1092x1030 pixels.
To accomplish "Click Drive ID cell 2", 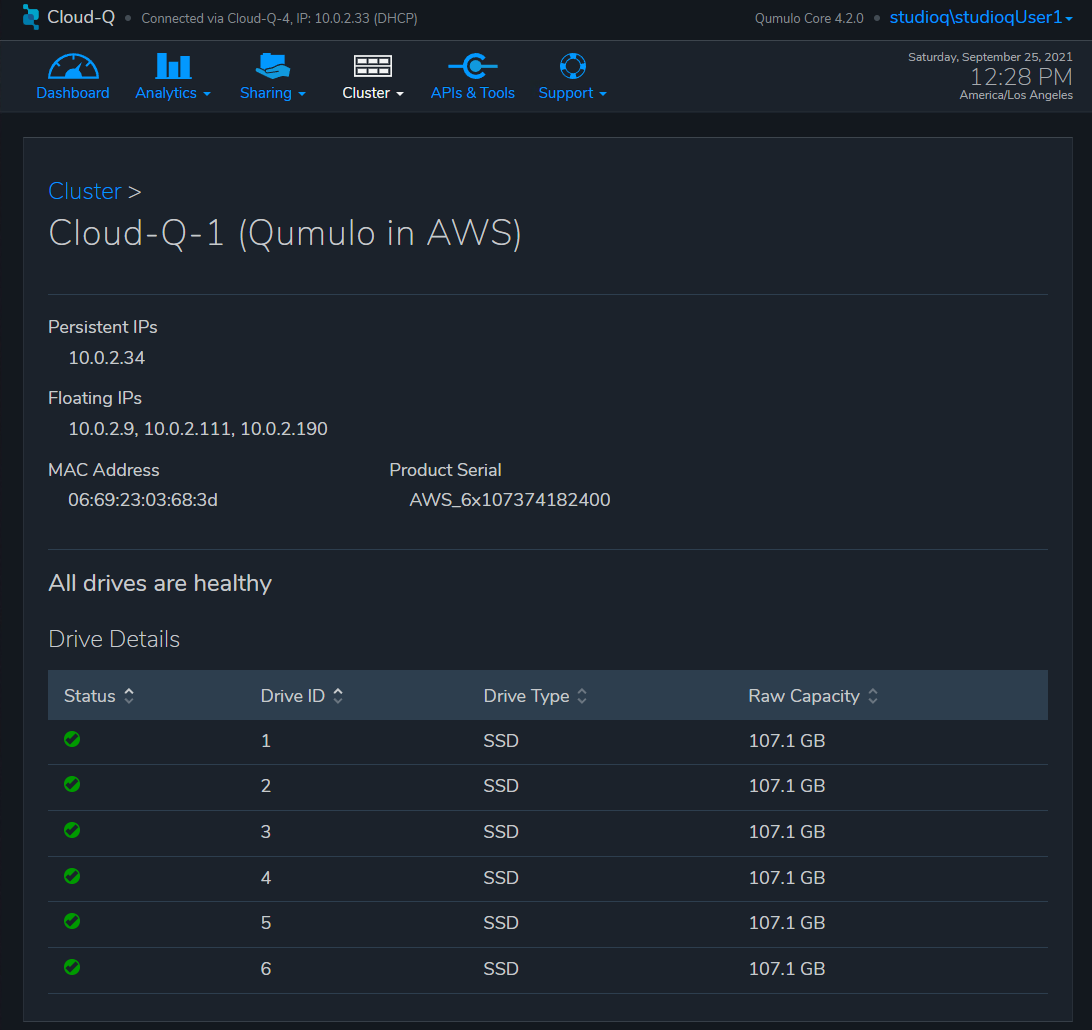I will click(265, 786).
